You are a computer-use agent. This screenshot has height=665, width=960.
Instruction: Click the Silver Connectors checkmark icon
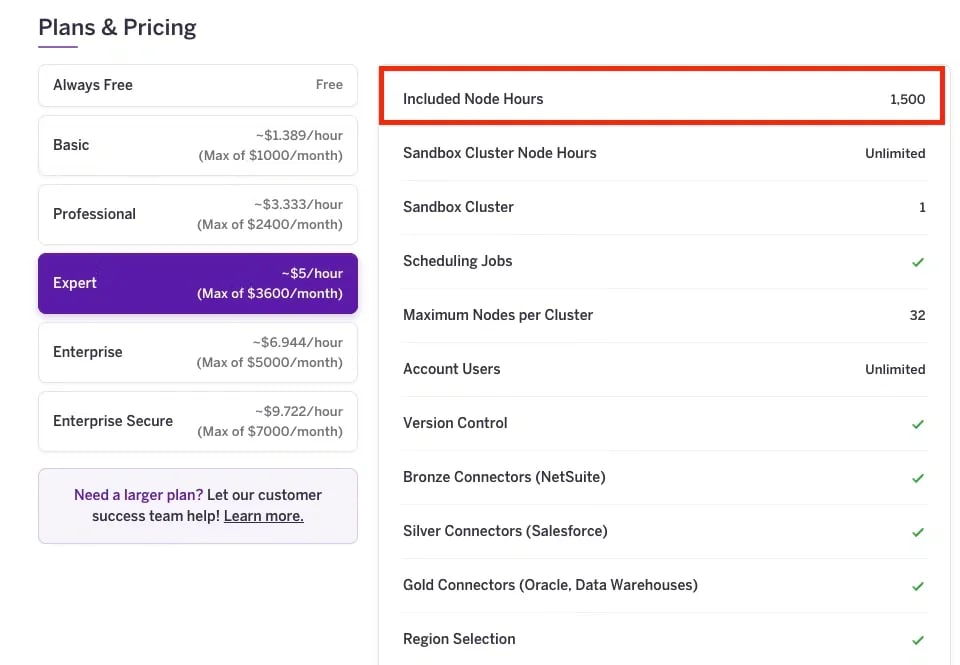[x=918, y=532]
